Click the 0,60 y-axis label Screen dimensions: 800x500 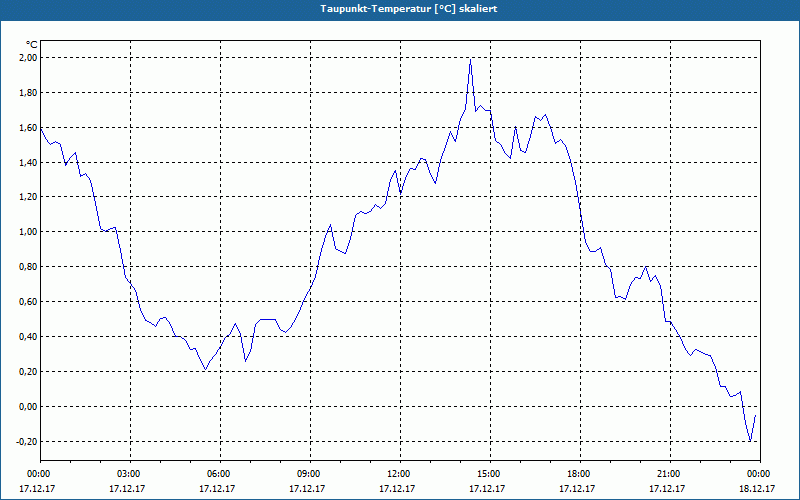28,302
